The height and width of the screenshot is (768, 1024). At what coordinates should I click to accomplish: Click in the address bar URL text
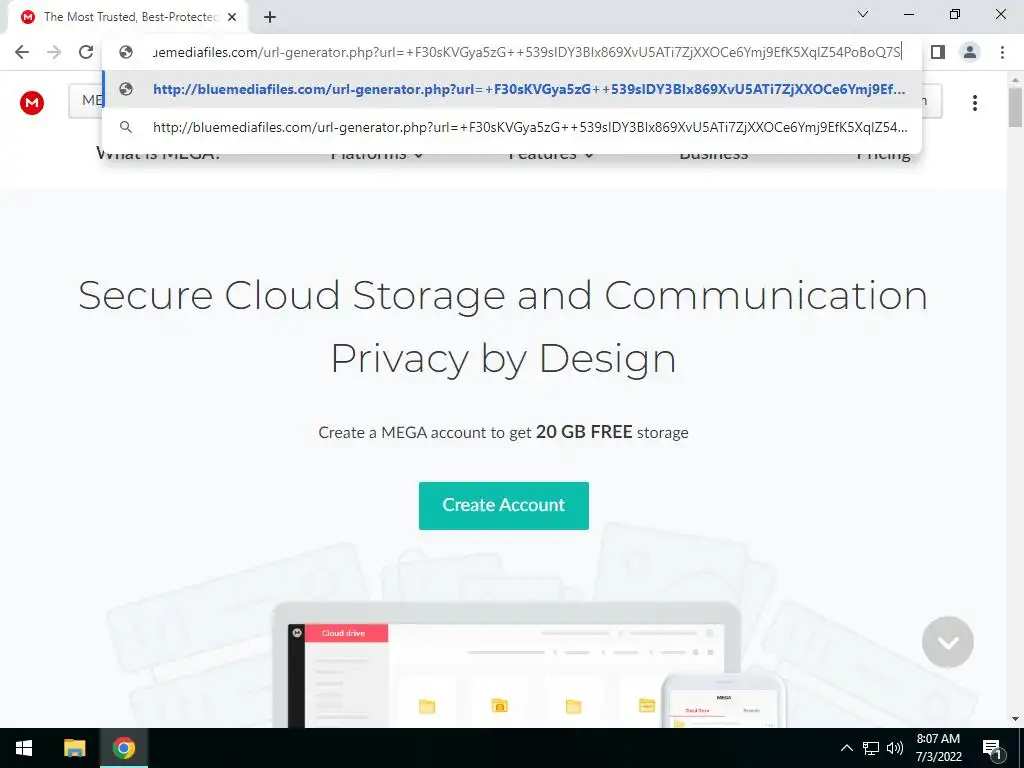pyautogui.click(x=526, y=52)
